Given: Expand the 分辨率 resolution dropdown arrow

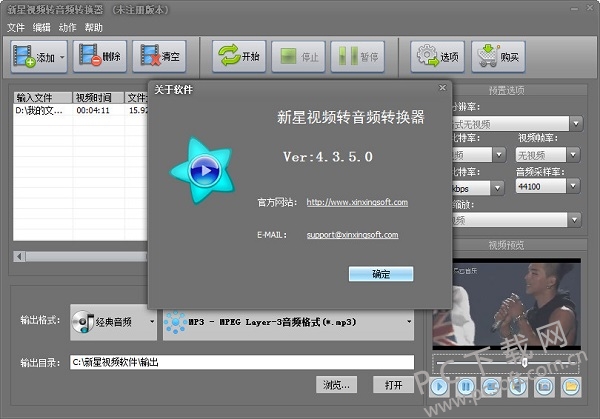Looking at the screenshot, I should tap(576, 124).
